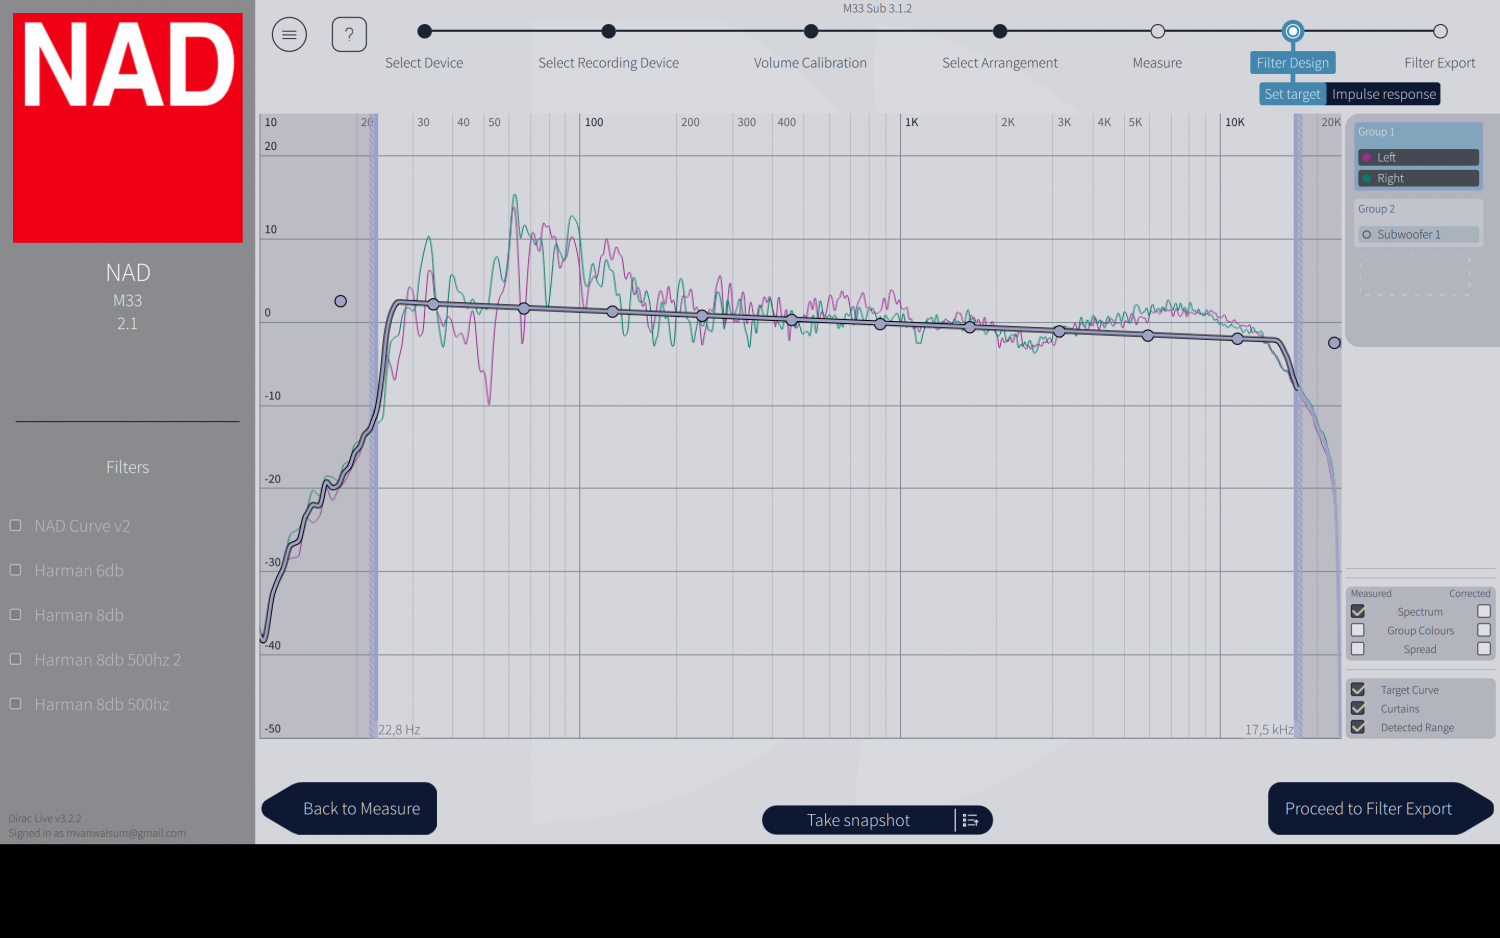Image resolution: width=1500 pixels, height=938 pixels.
Task: Click the Group 2 label
Action: 1376,209
